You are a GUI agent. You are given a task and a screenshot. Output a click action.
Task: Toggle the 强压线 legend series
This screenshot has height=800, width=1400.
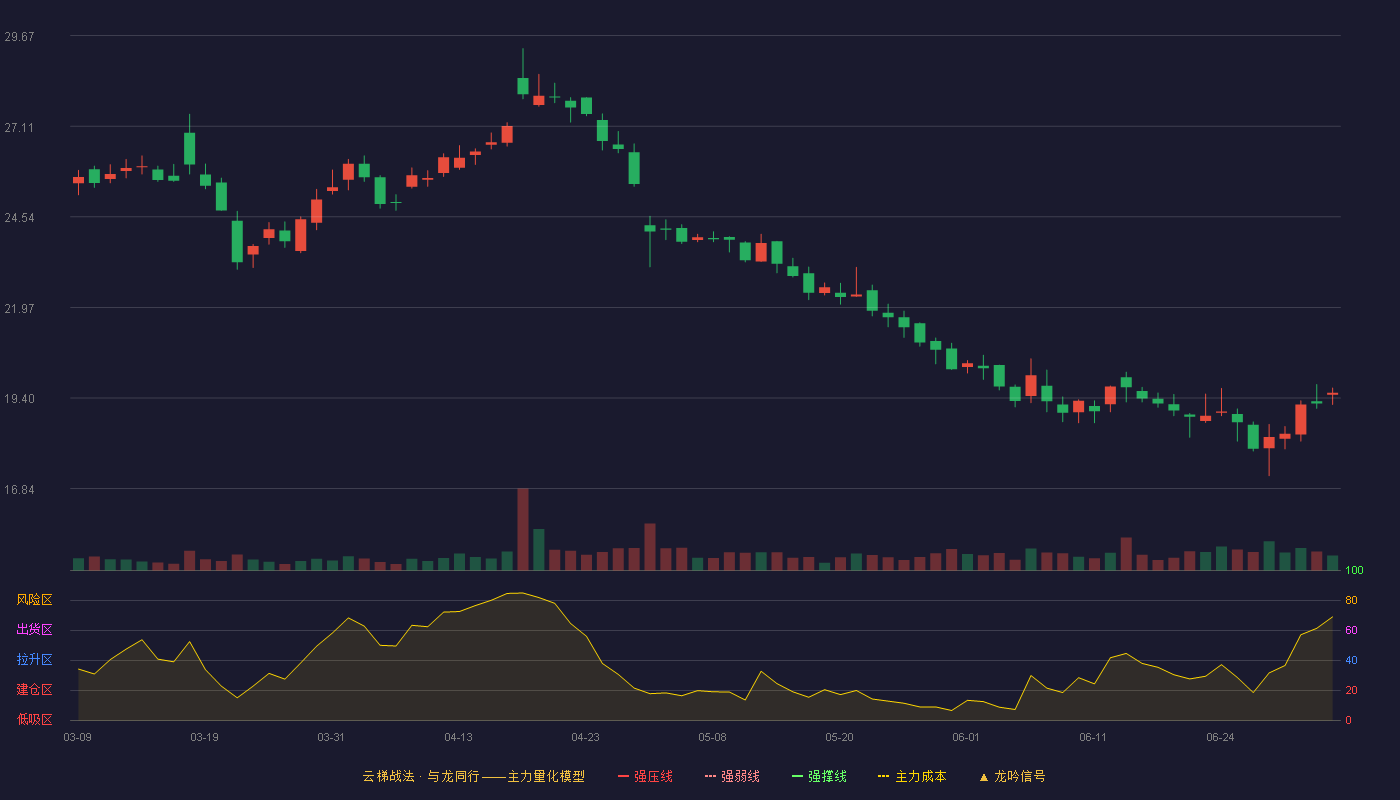point(645,776)
